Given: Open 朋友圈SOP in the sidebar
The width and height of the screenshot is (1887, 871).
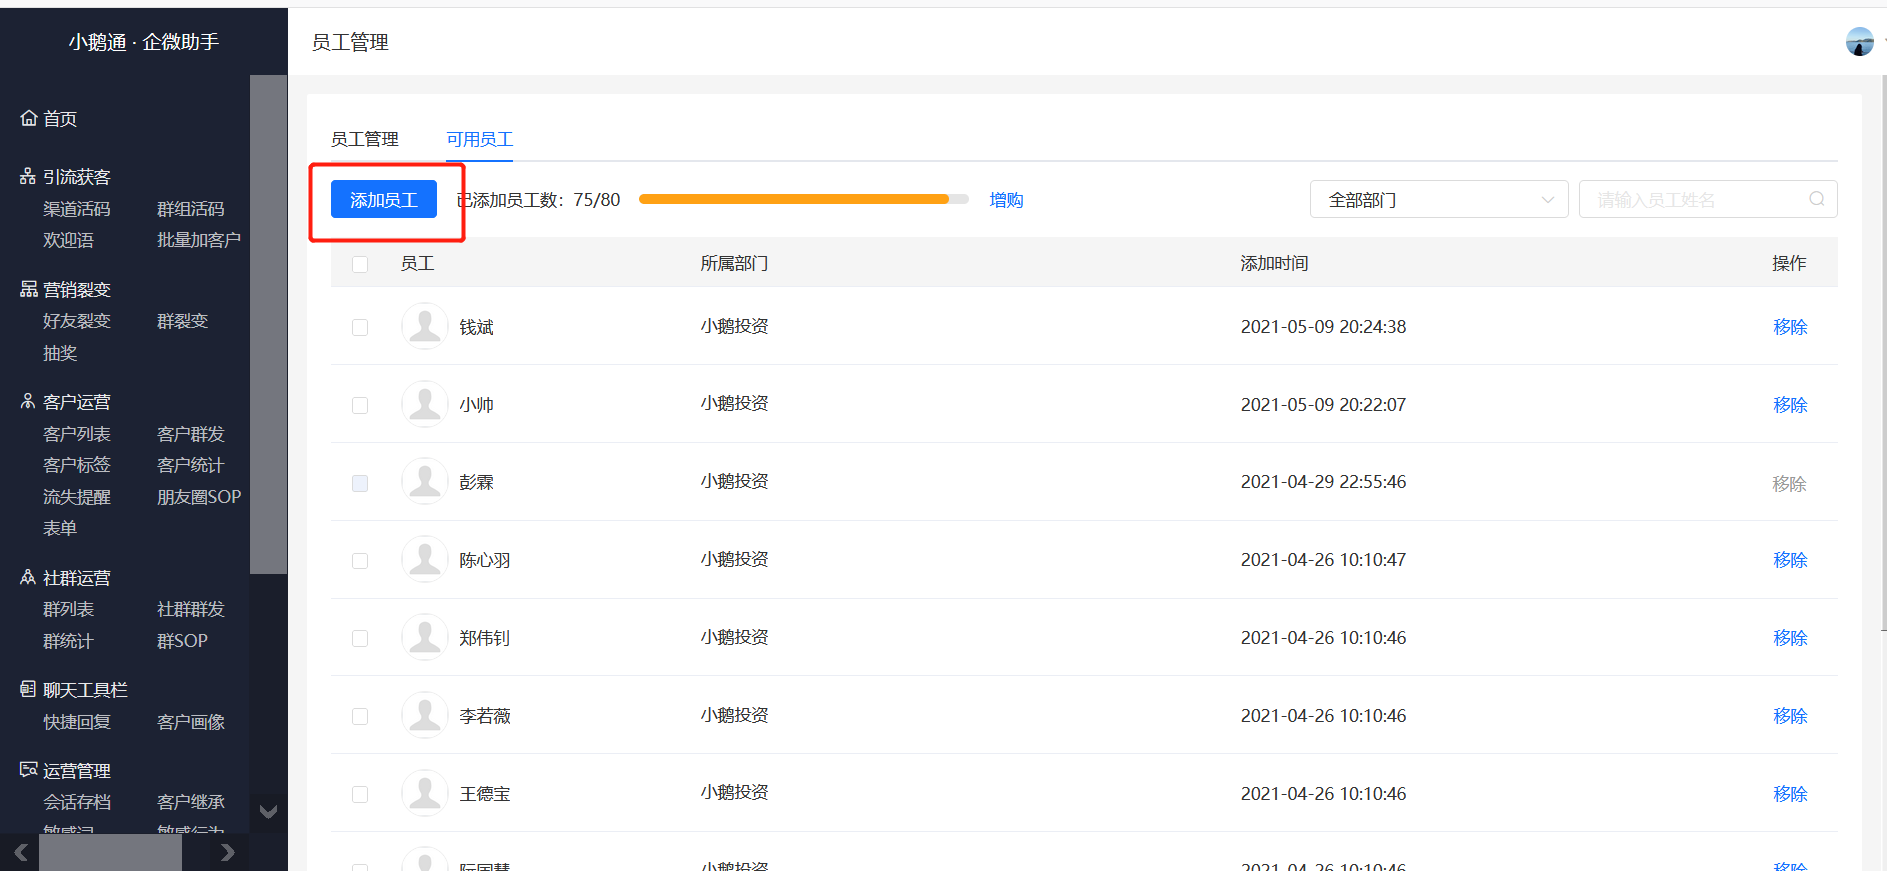Looking at the screenshot, I should point(199,496).
